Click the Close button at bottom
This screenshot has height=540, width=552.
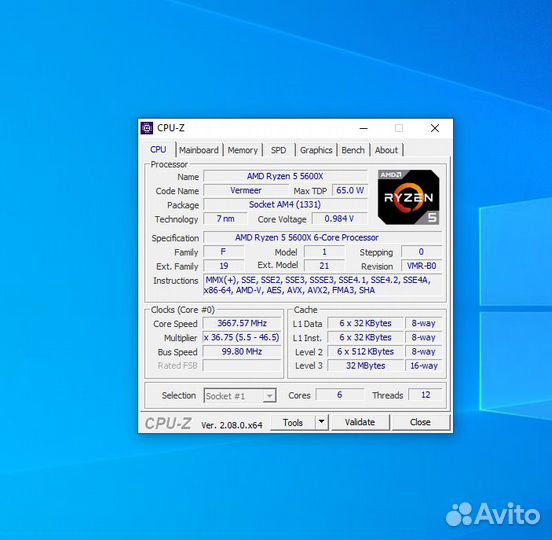(x=420, y=422)
